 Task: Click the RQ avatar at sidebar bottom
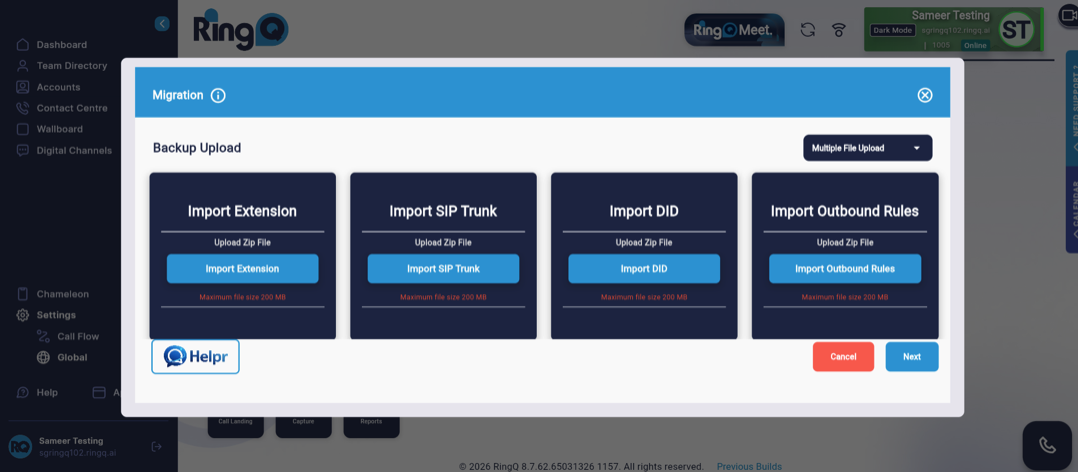click(20, 447)
